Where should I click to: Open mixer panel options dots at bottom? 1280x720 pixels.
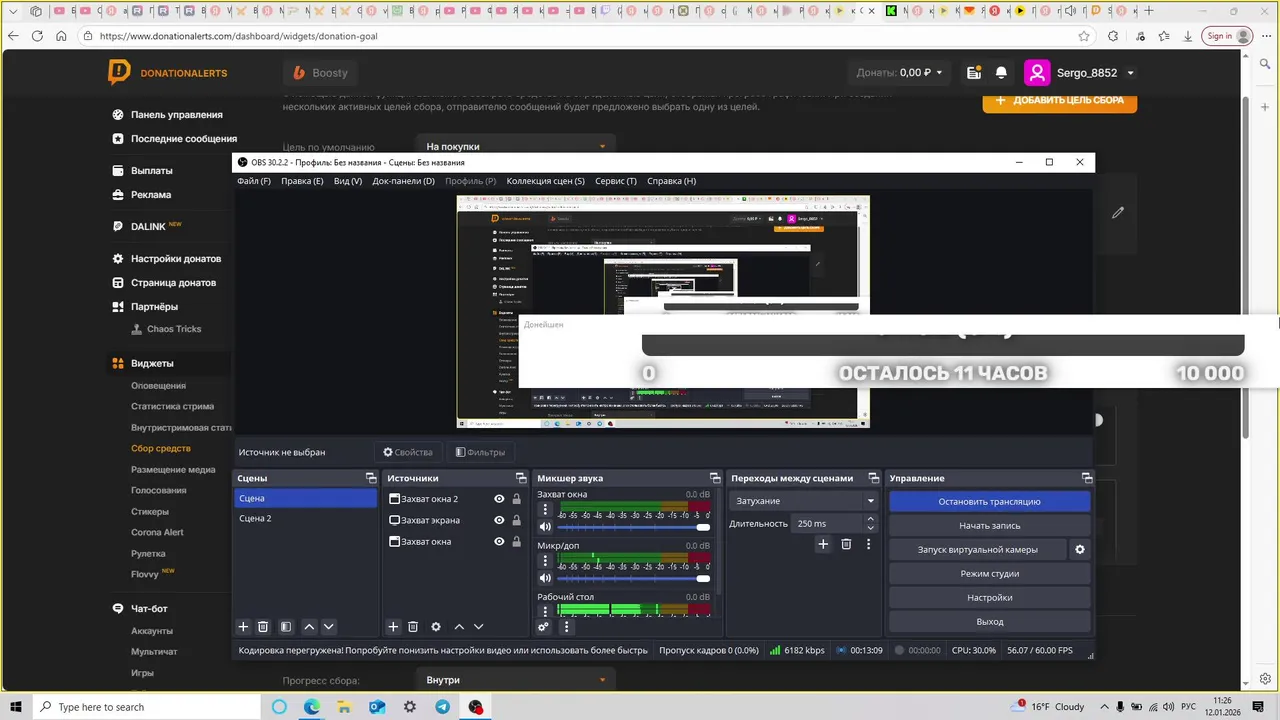[x=566, y=627]
